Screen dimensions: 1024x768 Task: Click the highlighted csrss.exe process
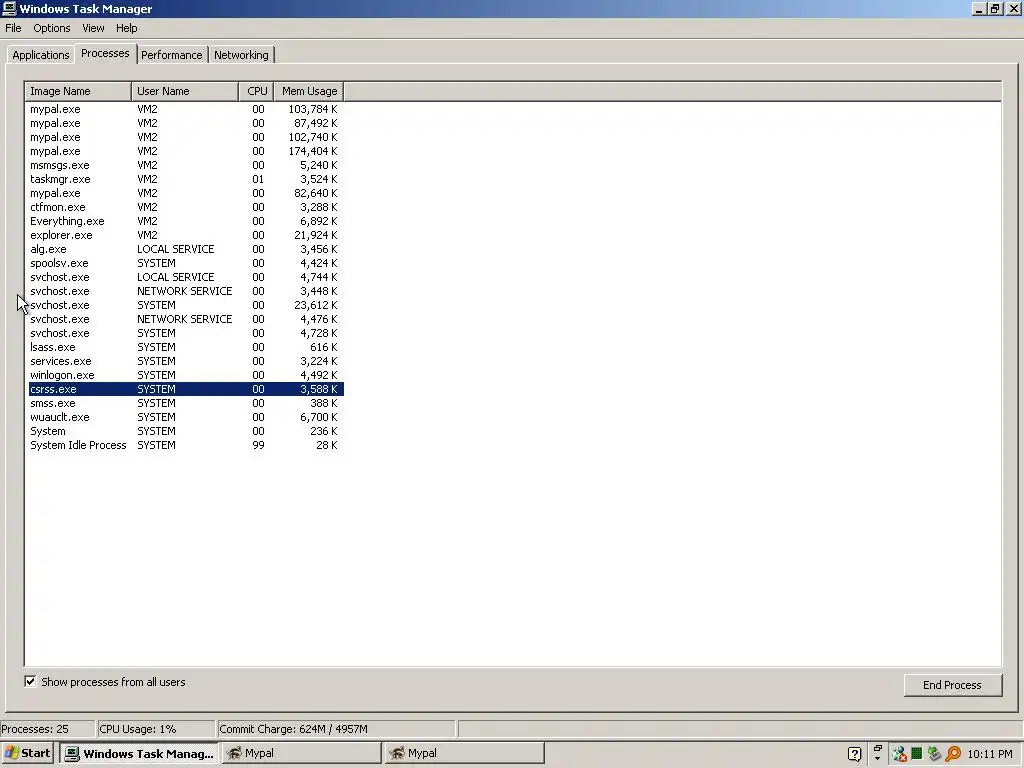point(185,389)
